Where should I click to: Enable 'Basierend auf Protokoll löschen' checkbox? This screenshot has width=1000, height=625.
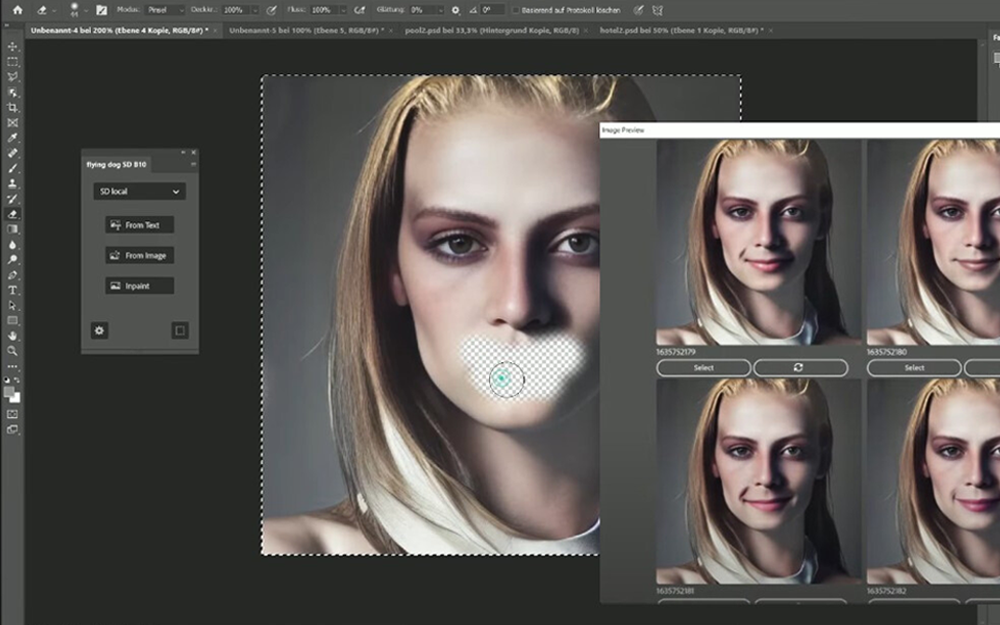(x=515, y=10)
